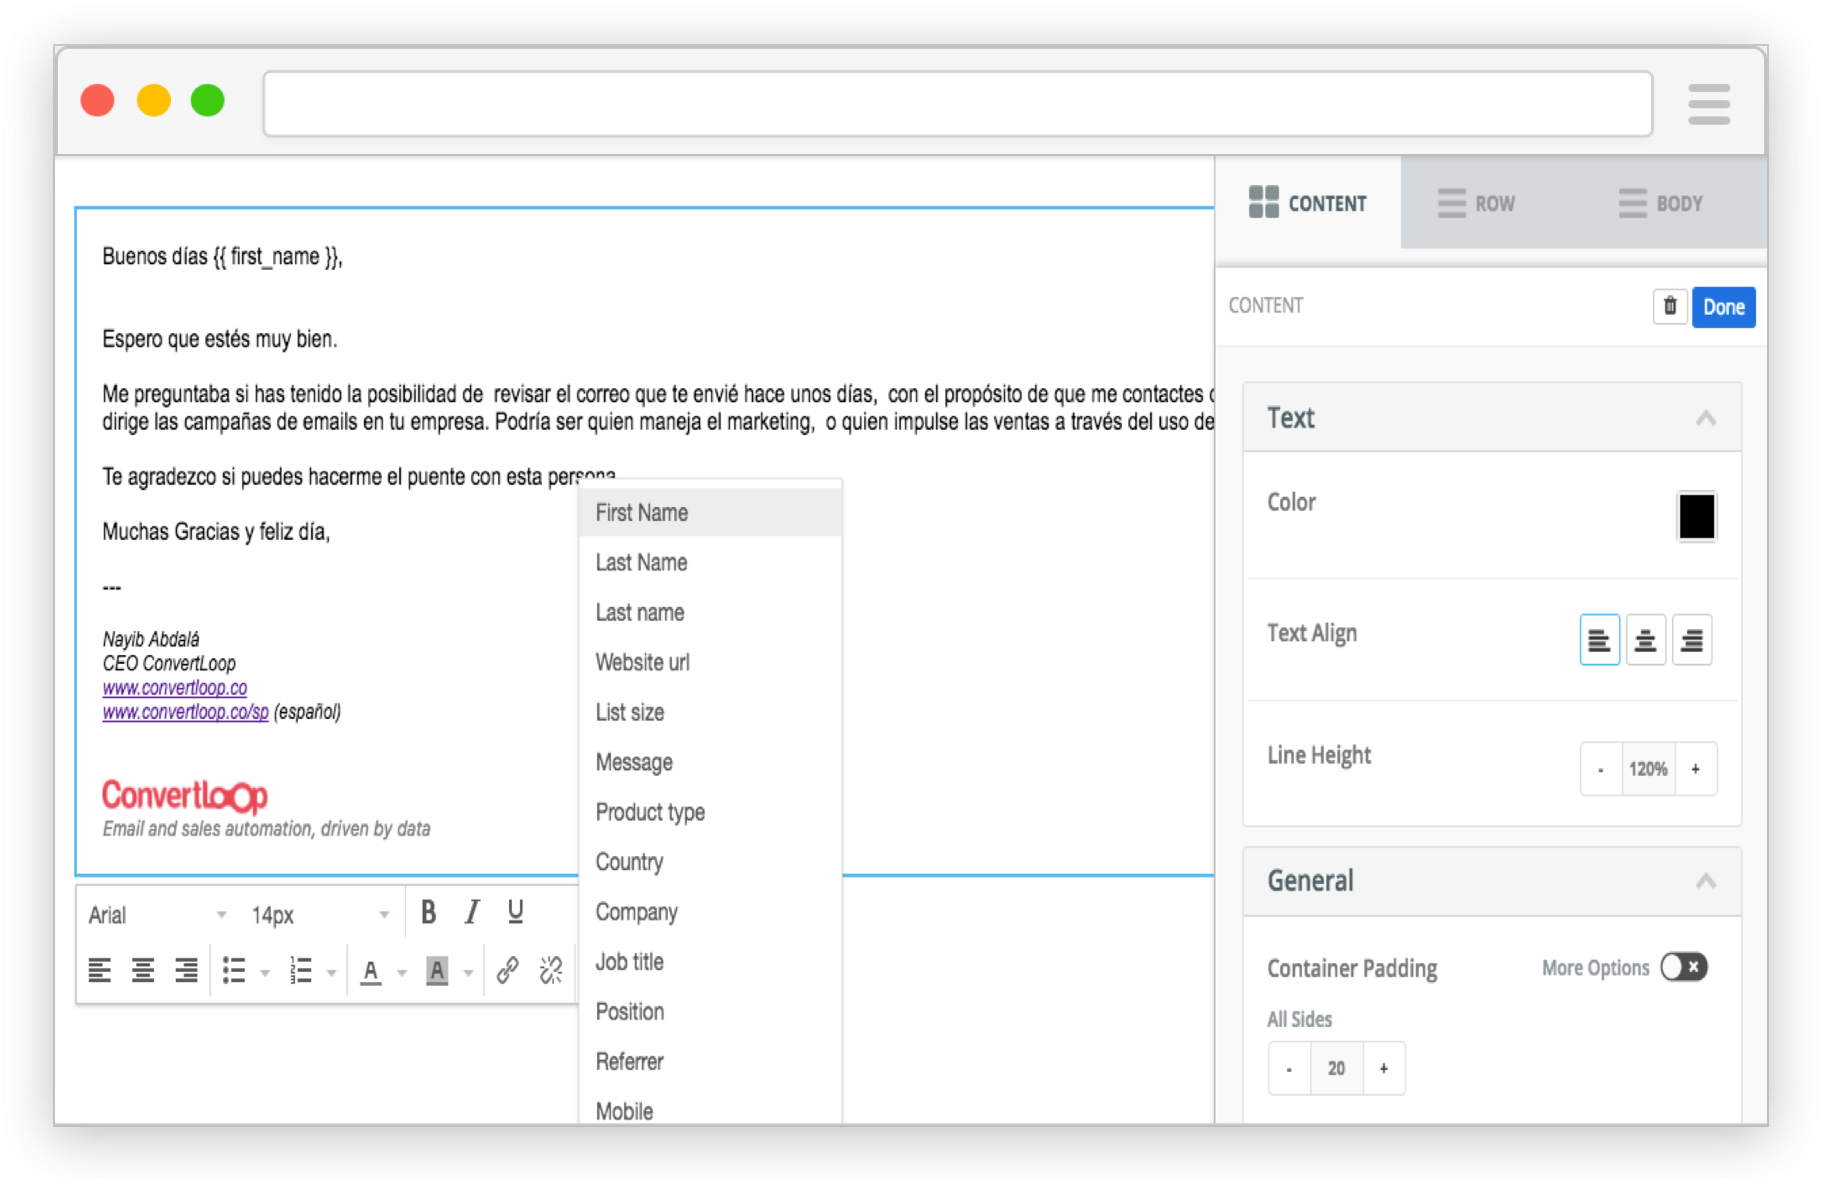Open www.convertloop.co link
1822x1188 pixels.
[x=175, y=688]
